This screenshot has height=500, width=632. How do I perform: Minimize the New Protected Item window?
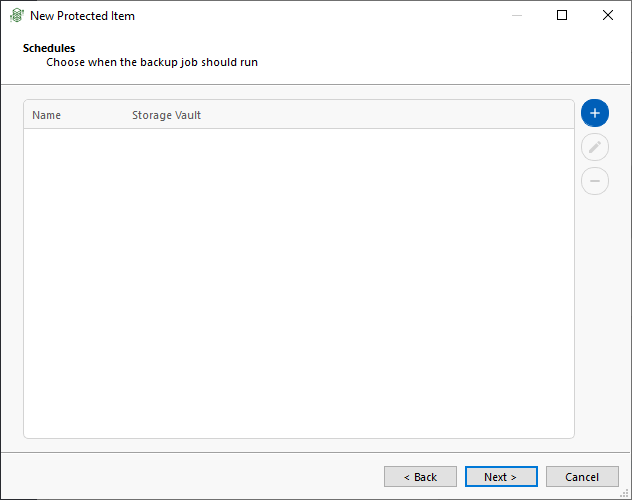coord(517,15)
